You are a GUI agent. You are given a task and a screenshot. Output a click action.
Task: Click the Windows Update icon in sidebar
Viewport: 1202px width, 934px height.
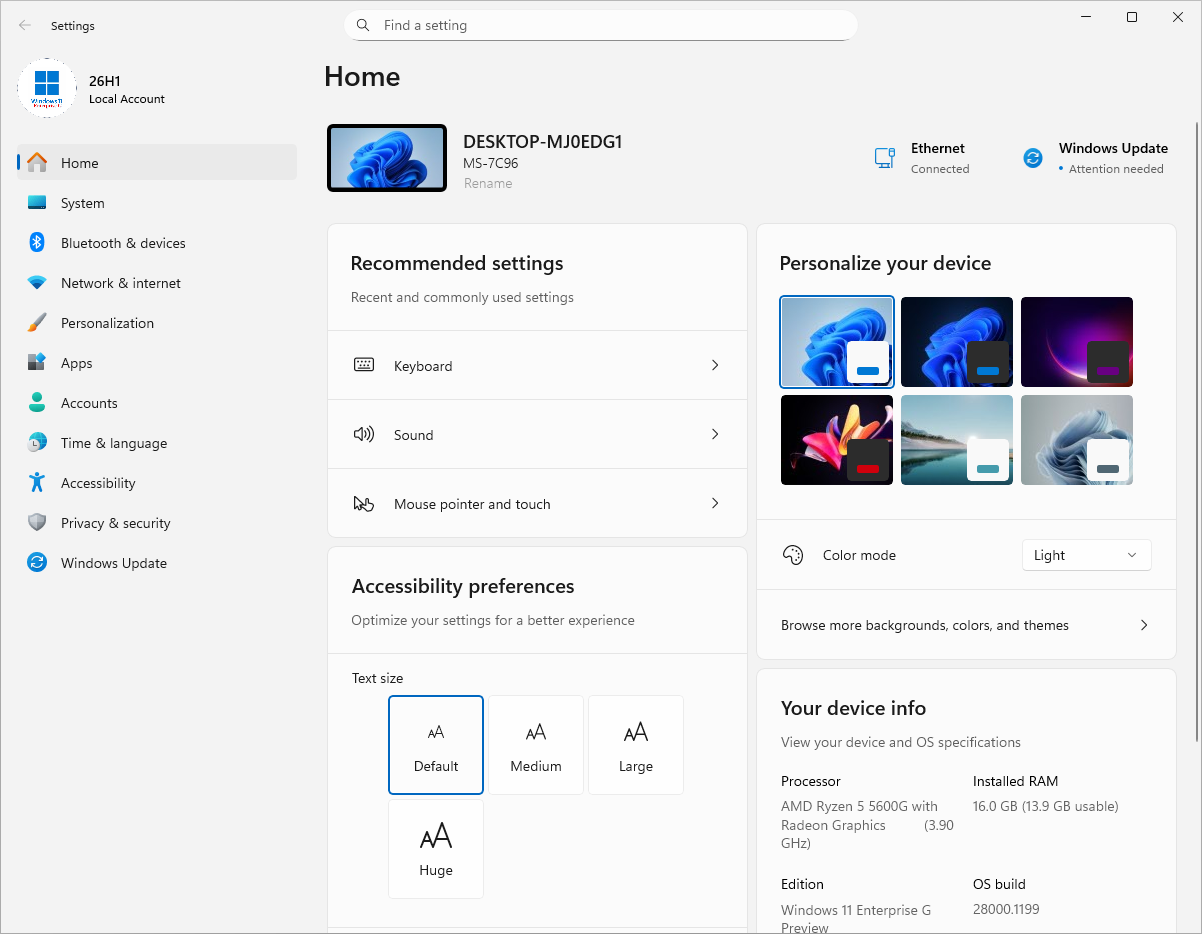[x=37, y=563]
